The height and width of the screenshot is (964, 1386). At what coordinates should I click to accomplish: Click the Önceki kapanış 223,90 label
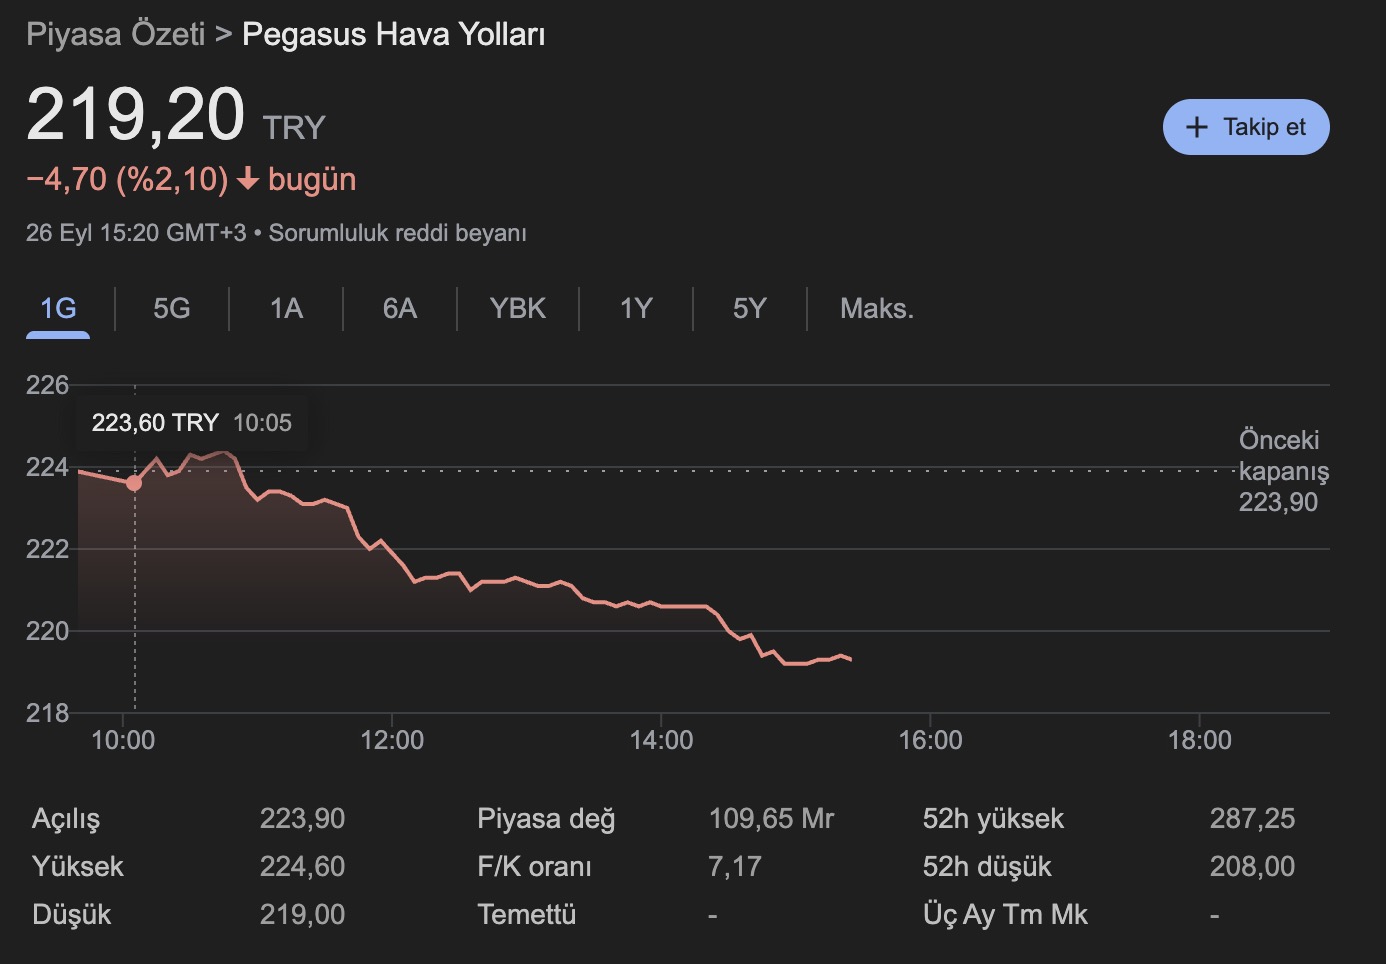(x=1283, y=471)
